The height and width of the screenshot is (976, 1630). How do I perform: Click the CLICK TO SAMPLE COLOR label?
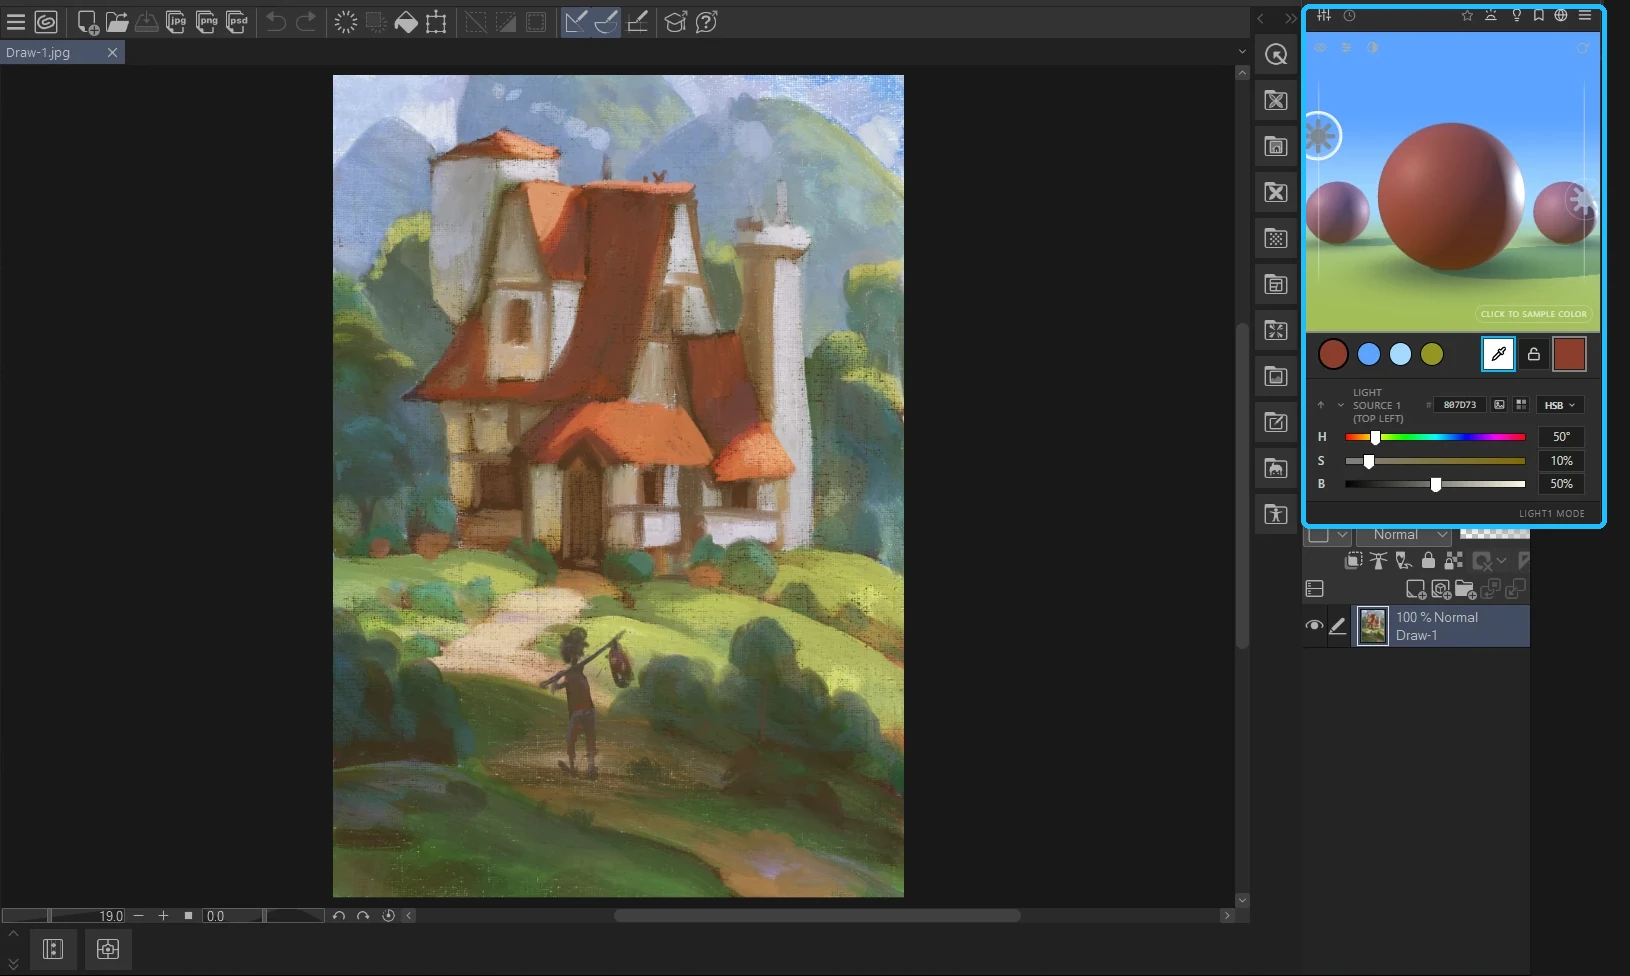tap(1533, 314)
